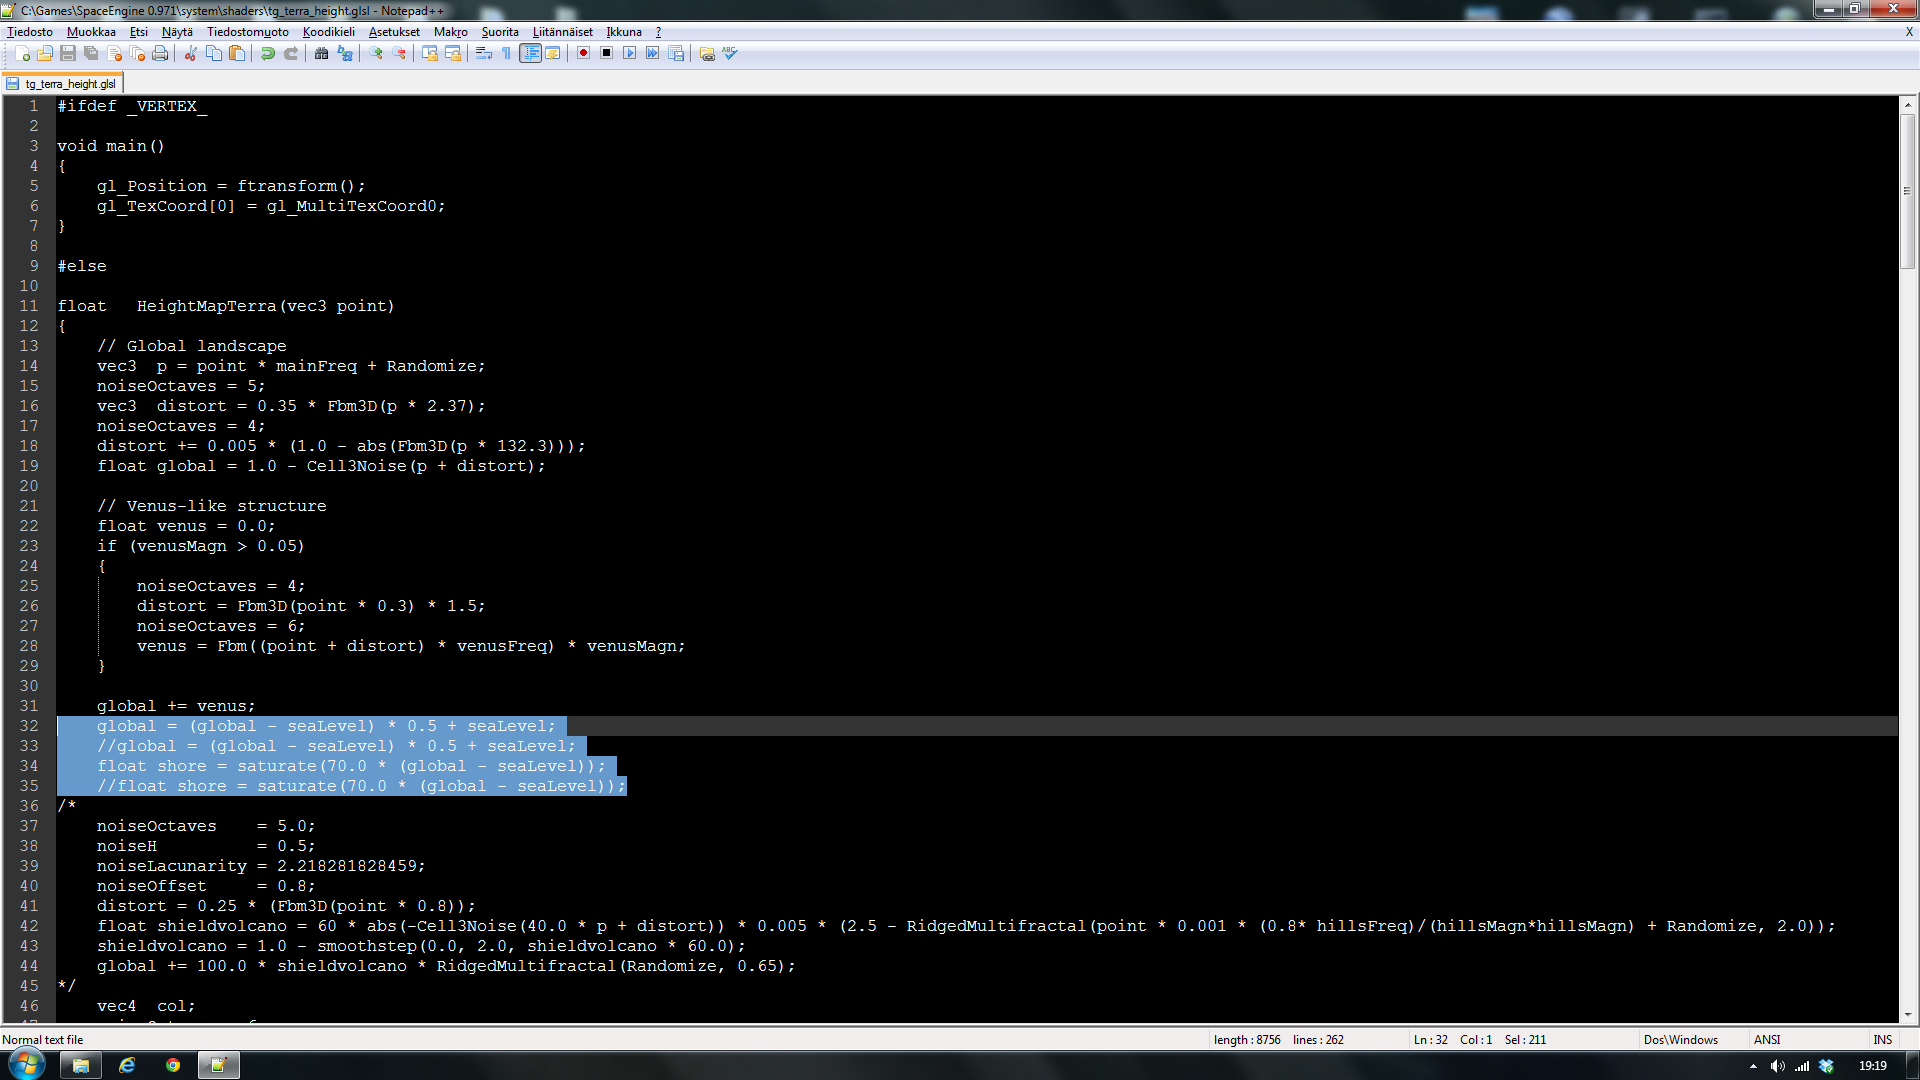This screenshot has width=1920, height=1080.
Task: Click the INS mode indicator in status bar
Action: click(1882, 1040)
